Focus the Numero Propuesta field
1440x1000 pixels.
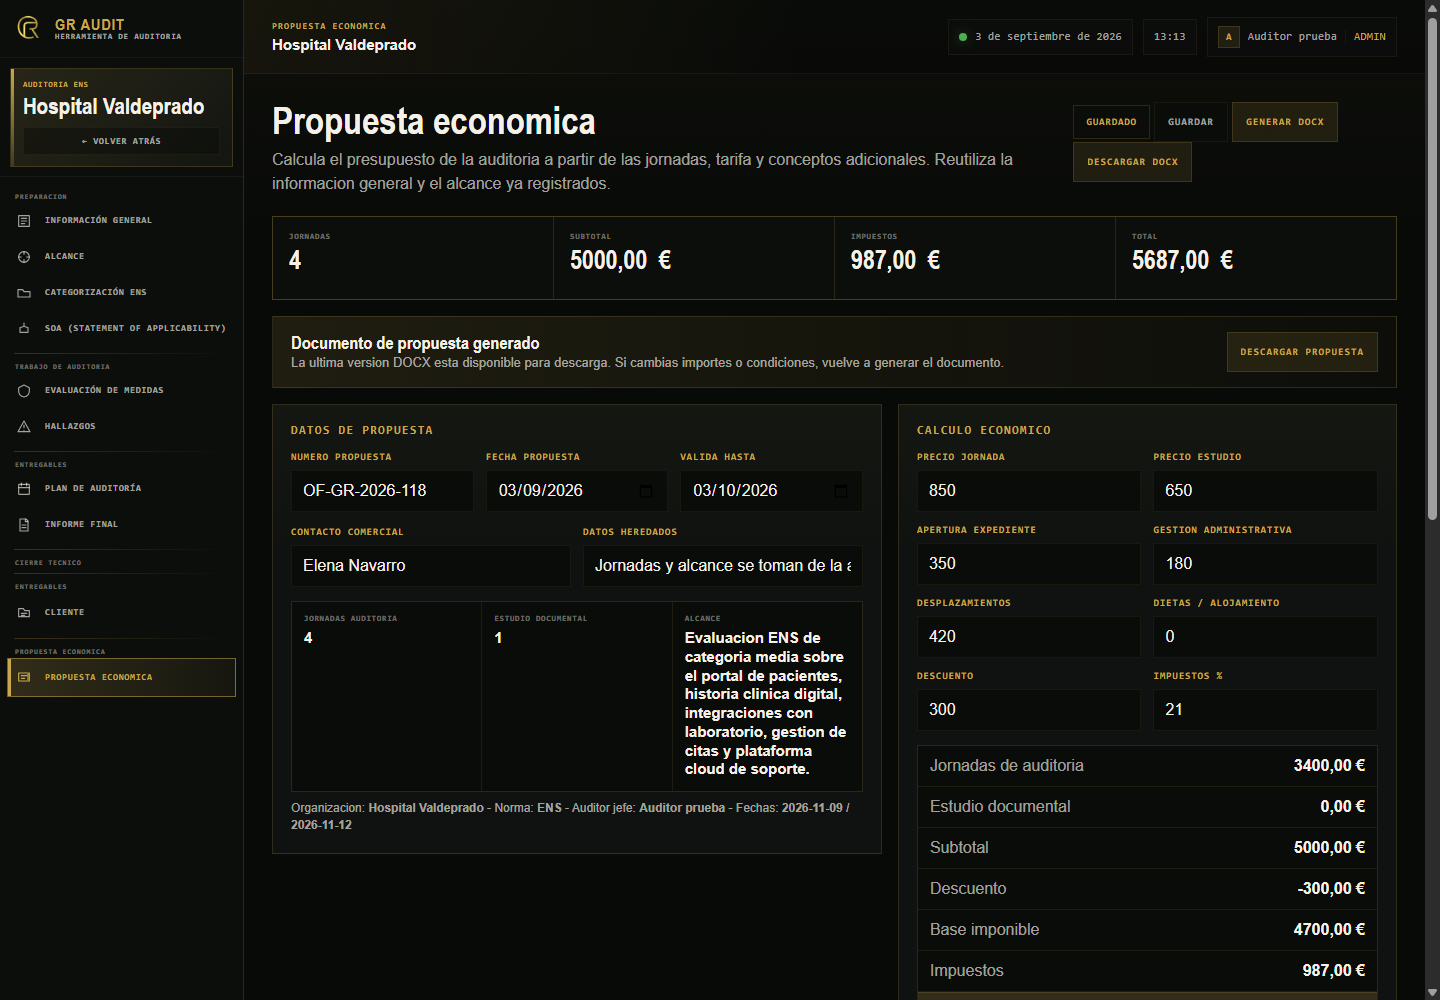click(382, 491)
